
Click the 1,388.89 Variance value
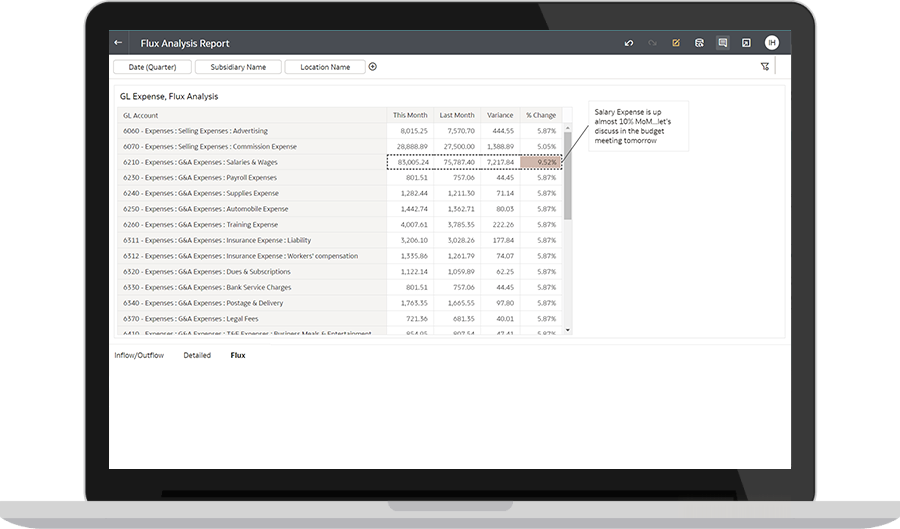(x=501, y=146)
